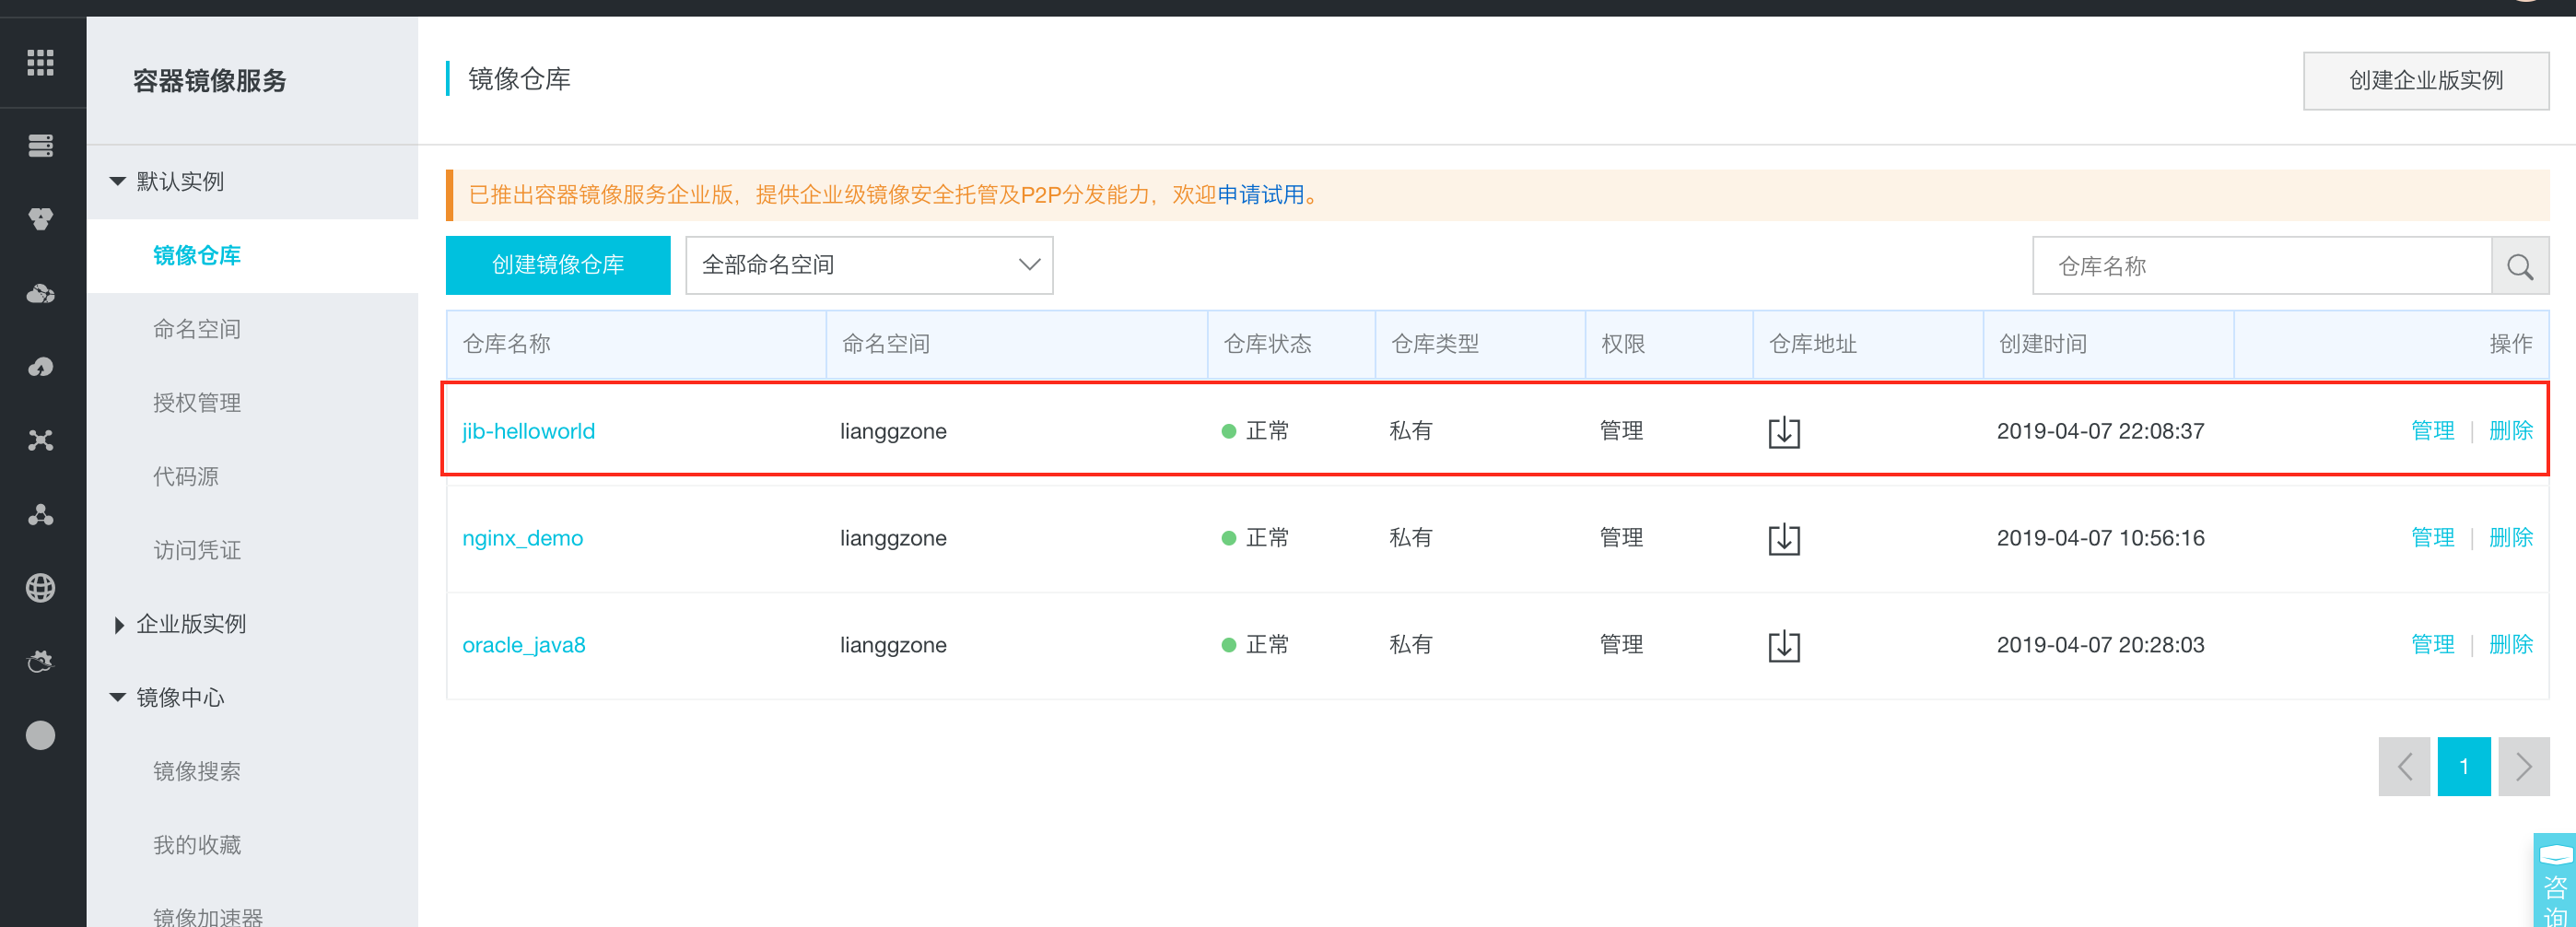Open the products grid menu icon

[x=40, y=63]
